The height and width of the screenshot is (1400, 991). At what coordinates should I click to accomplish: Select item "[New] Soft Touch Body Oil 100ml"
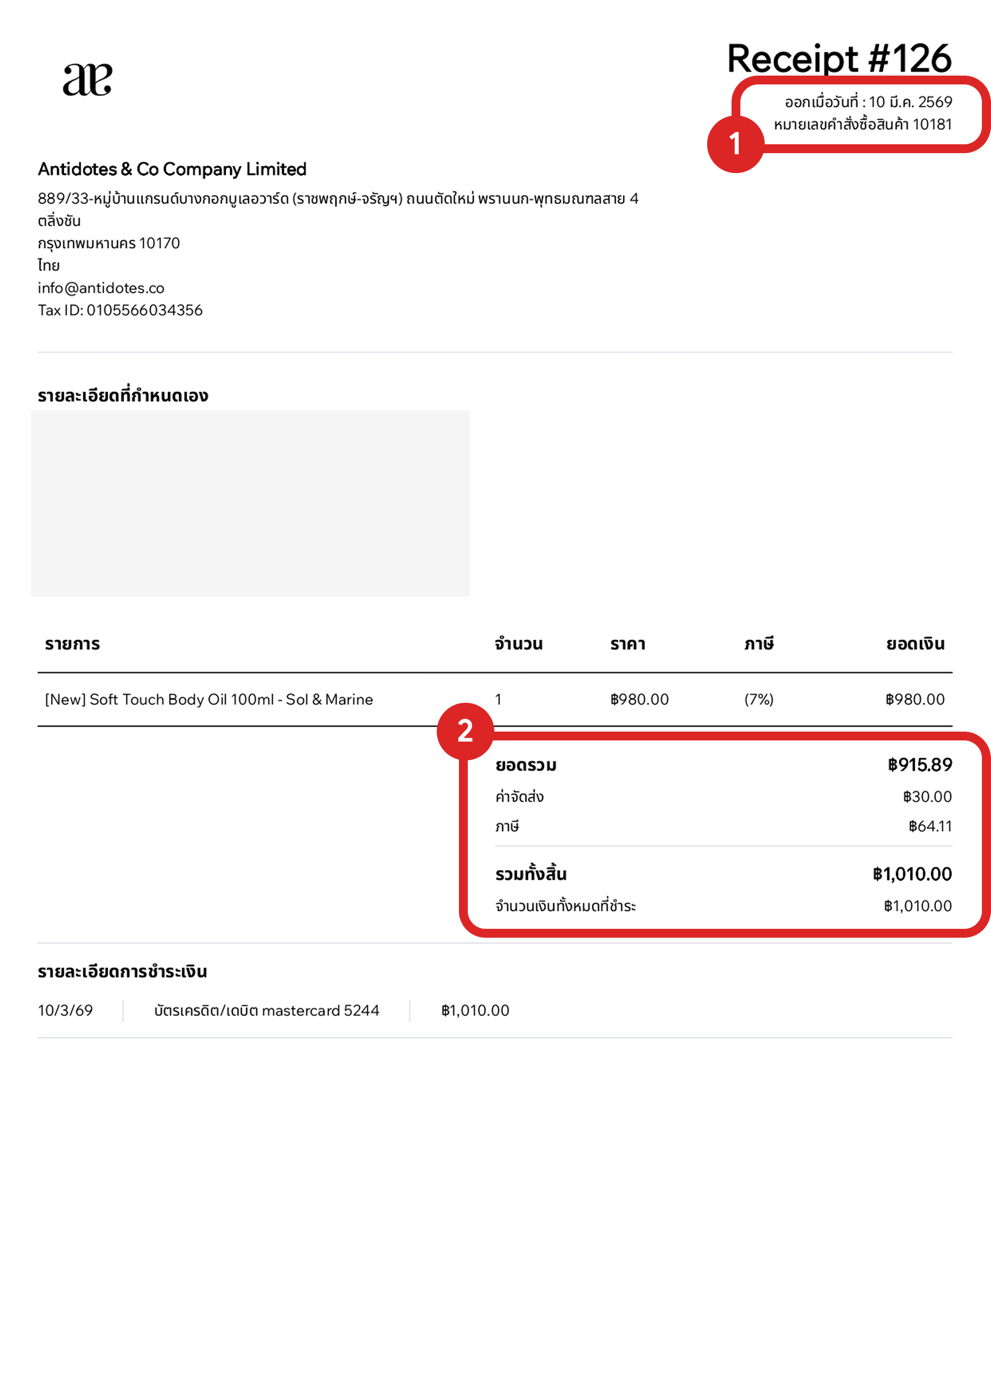click(x=209, y=700)
